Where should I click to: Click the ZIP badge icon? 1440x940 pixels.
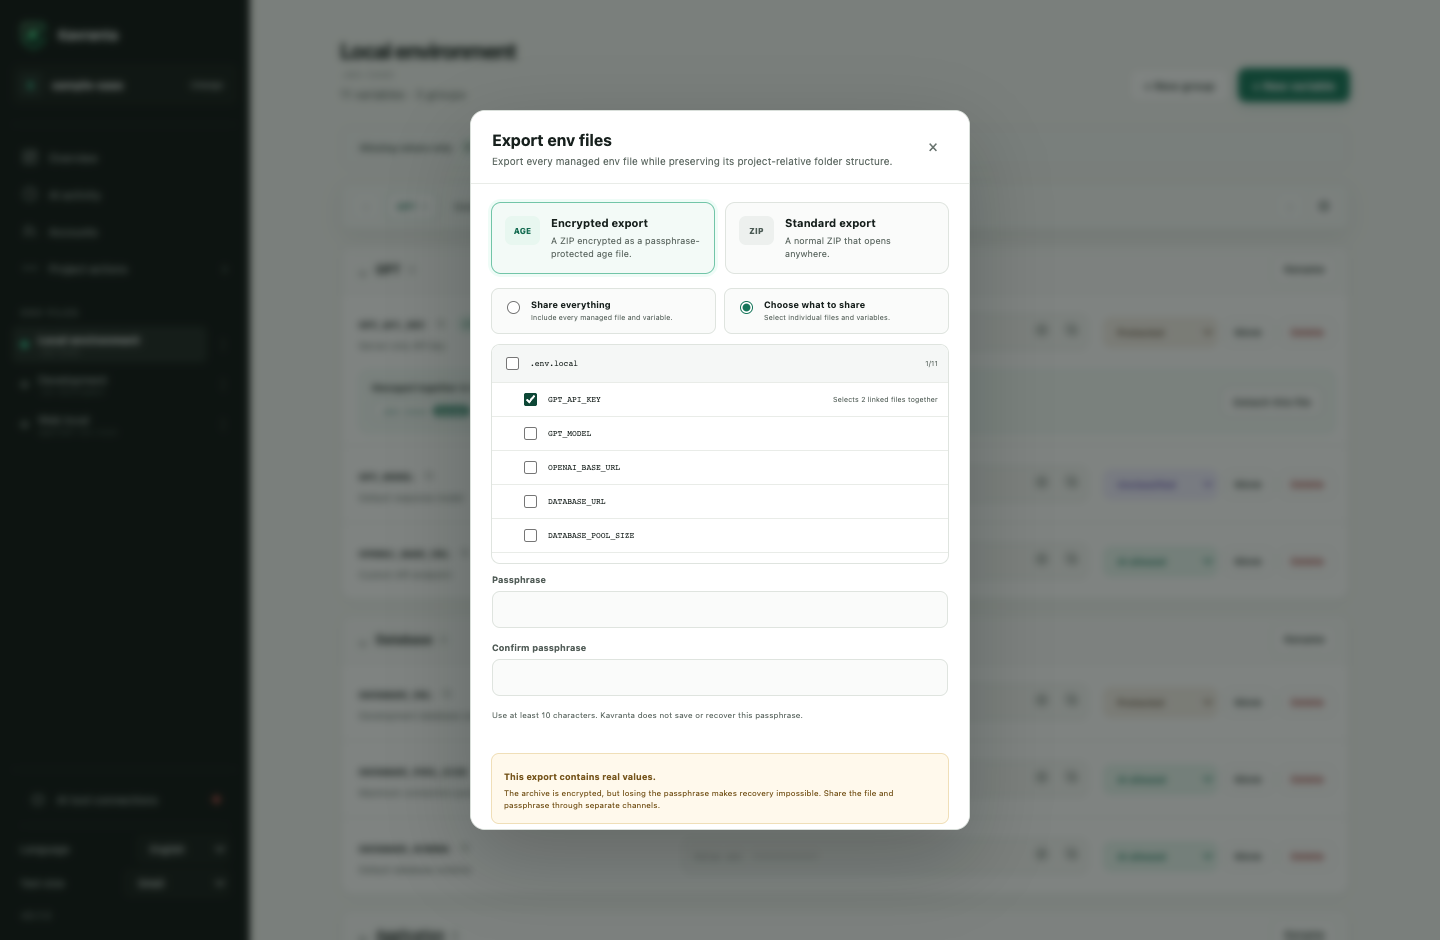pos(756,231)
